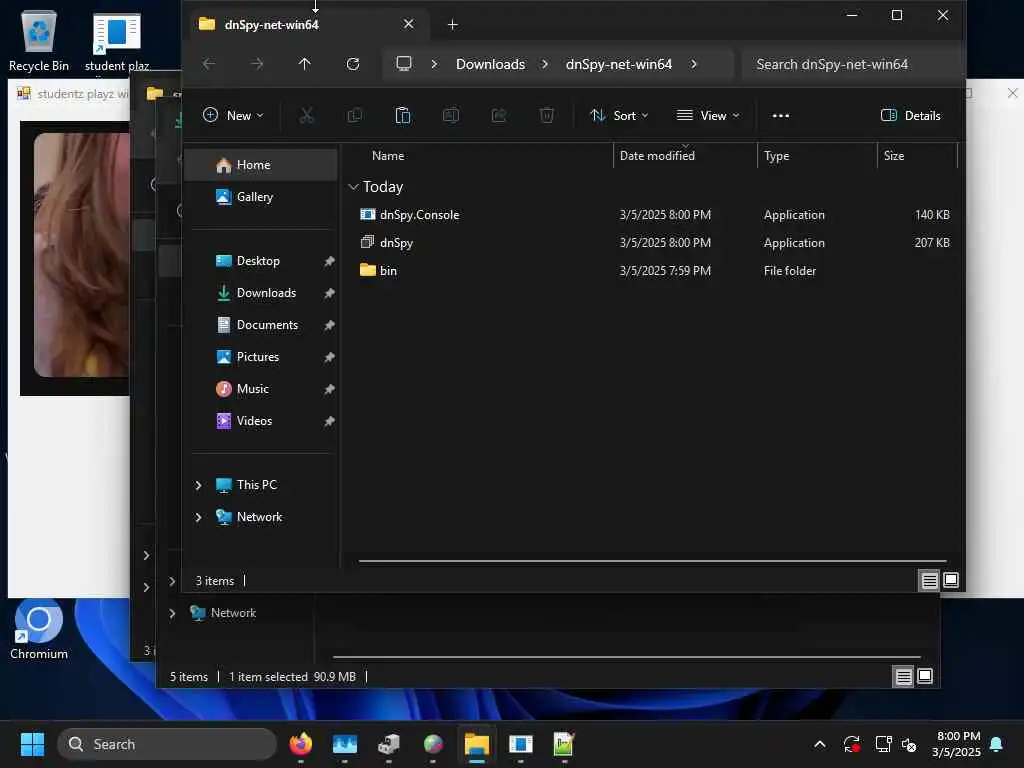Go to Desktop quick access folder
This screenshot has width=1024, height=768.
[x=261, y=261]
